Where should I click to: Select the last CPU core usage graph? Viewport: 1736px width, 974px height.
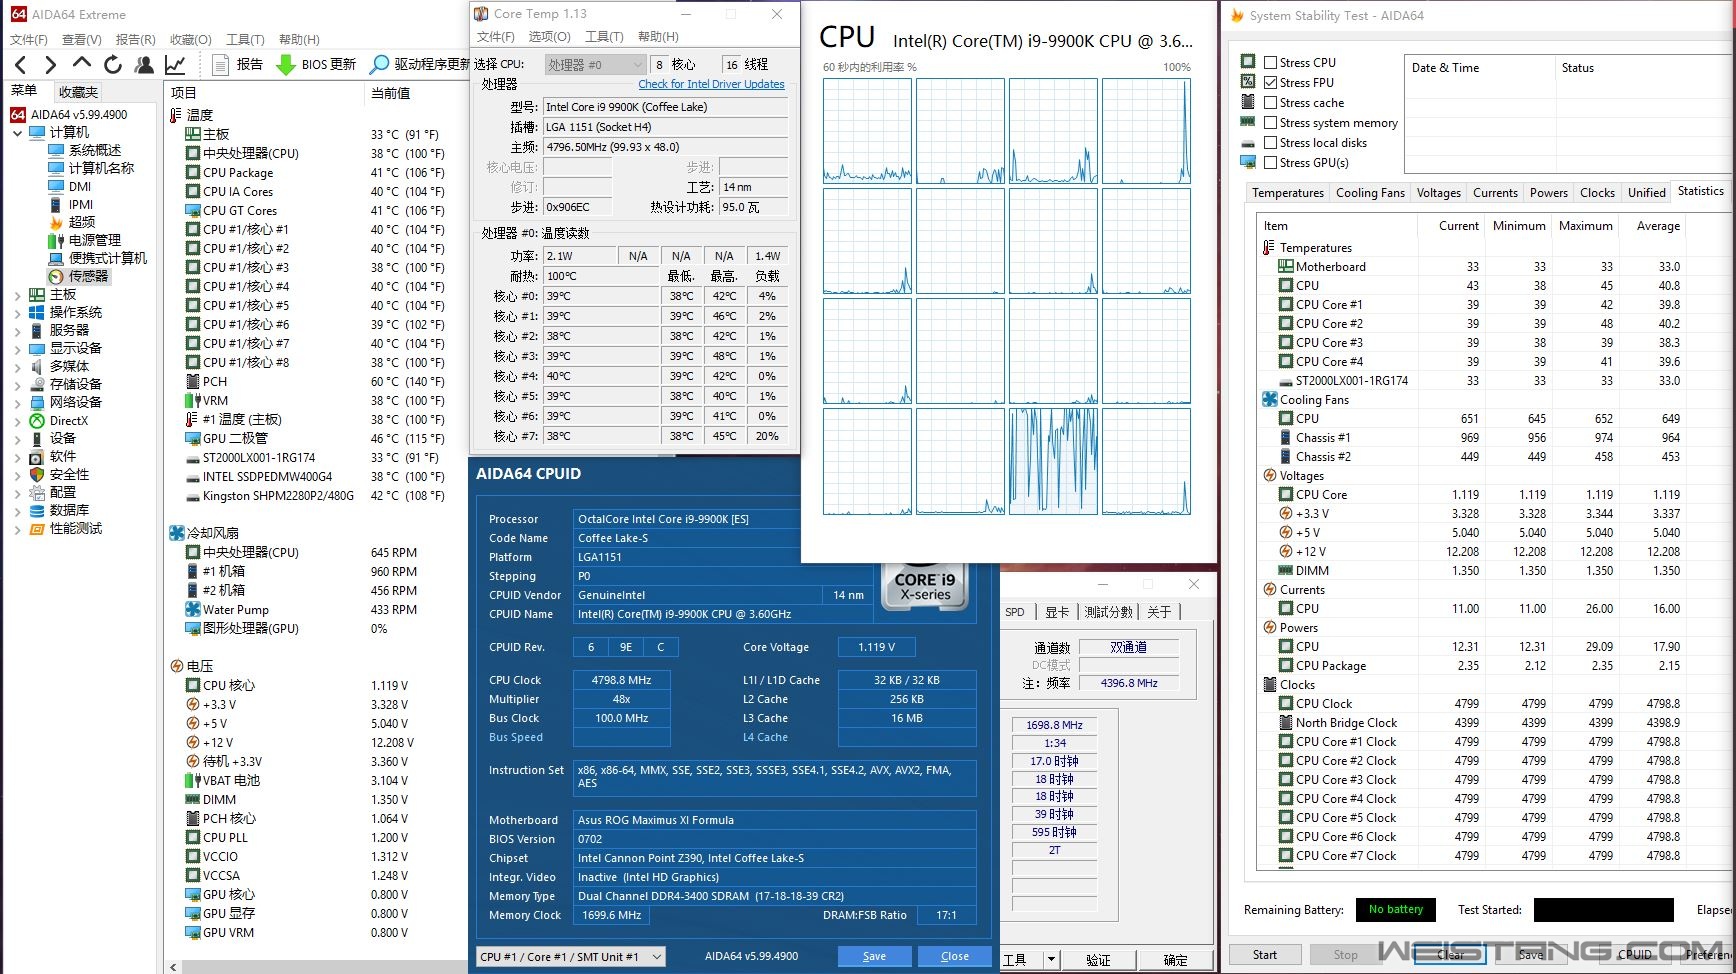click(x=1147, y=462)
